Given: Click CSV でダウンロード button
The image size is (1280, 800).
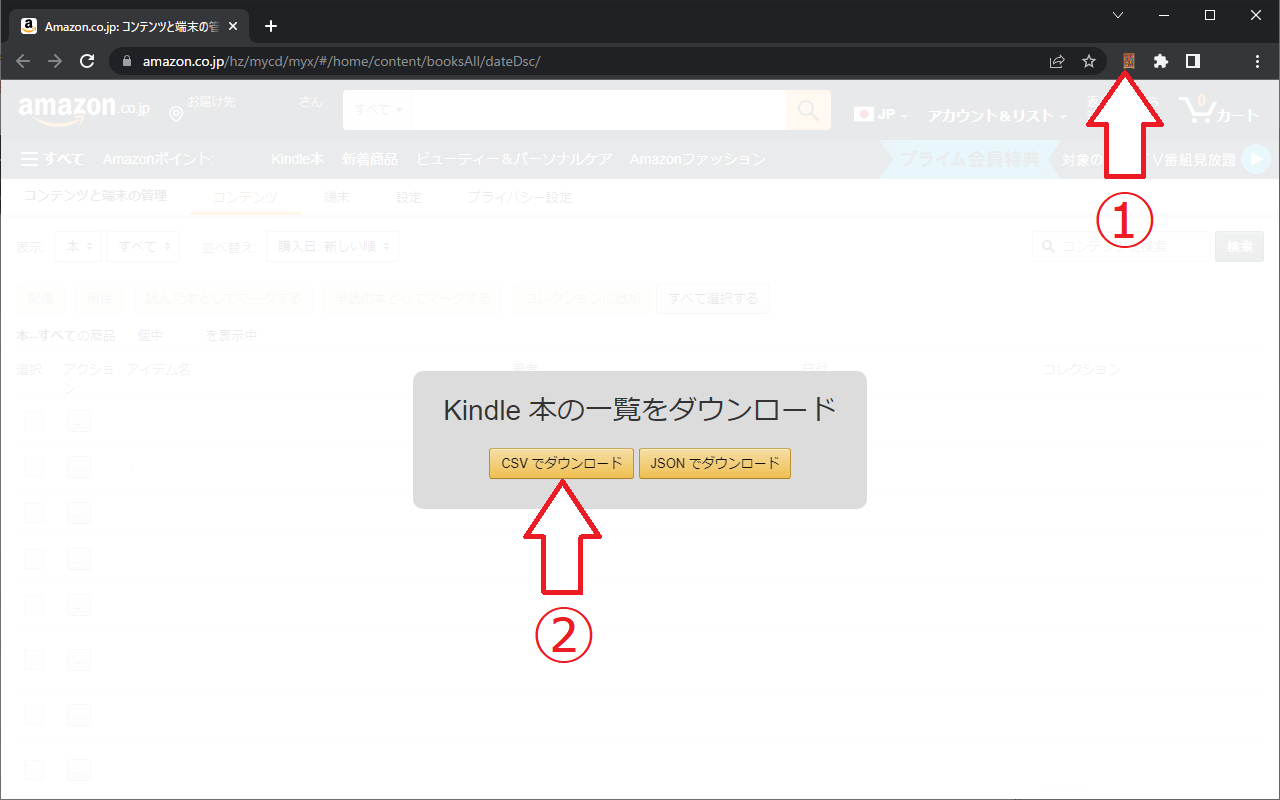Looking at the screenshot, I should pyautogui.click(x=561, y=463).
